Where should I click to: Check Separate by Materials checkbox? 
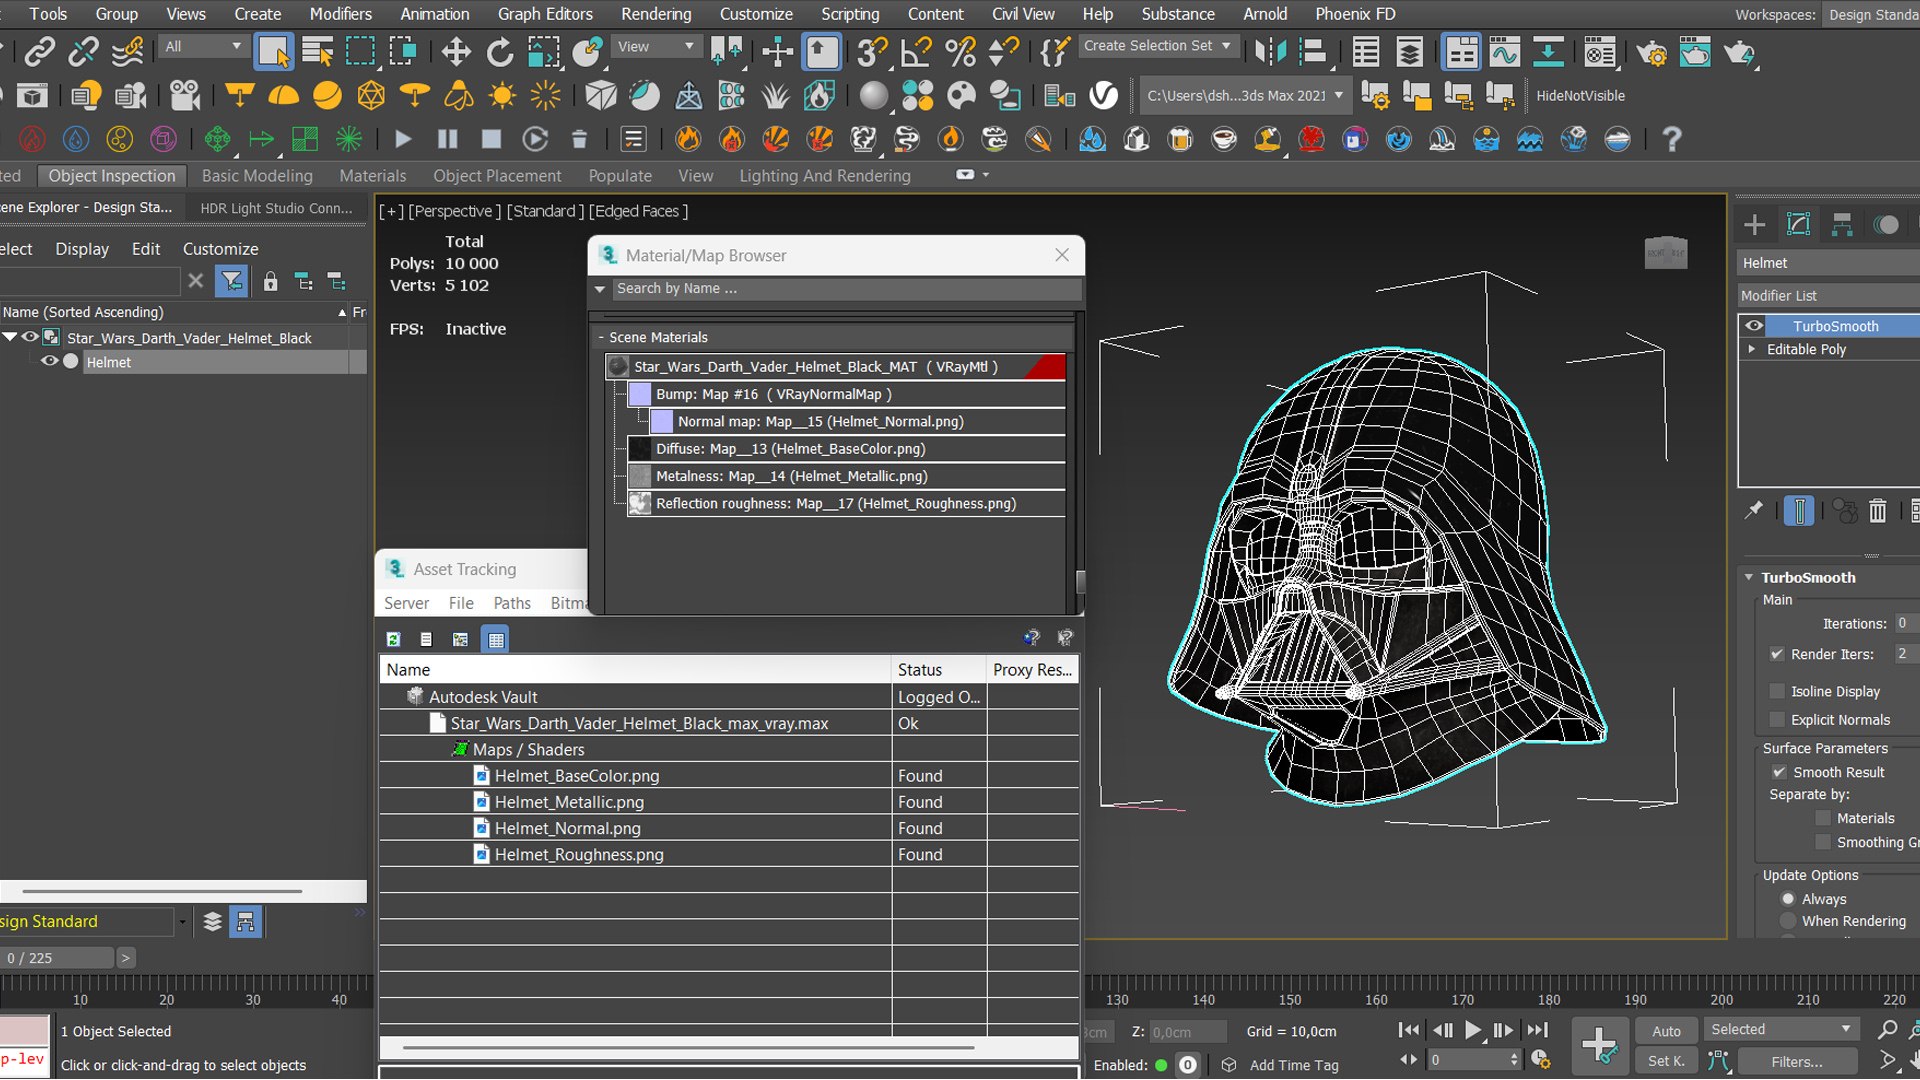(1823, 818)
